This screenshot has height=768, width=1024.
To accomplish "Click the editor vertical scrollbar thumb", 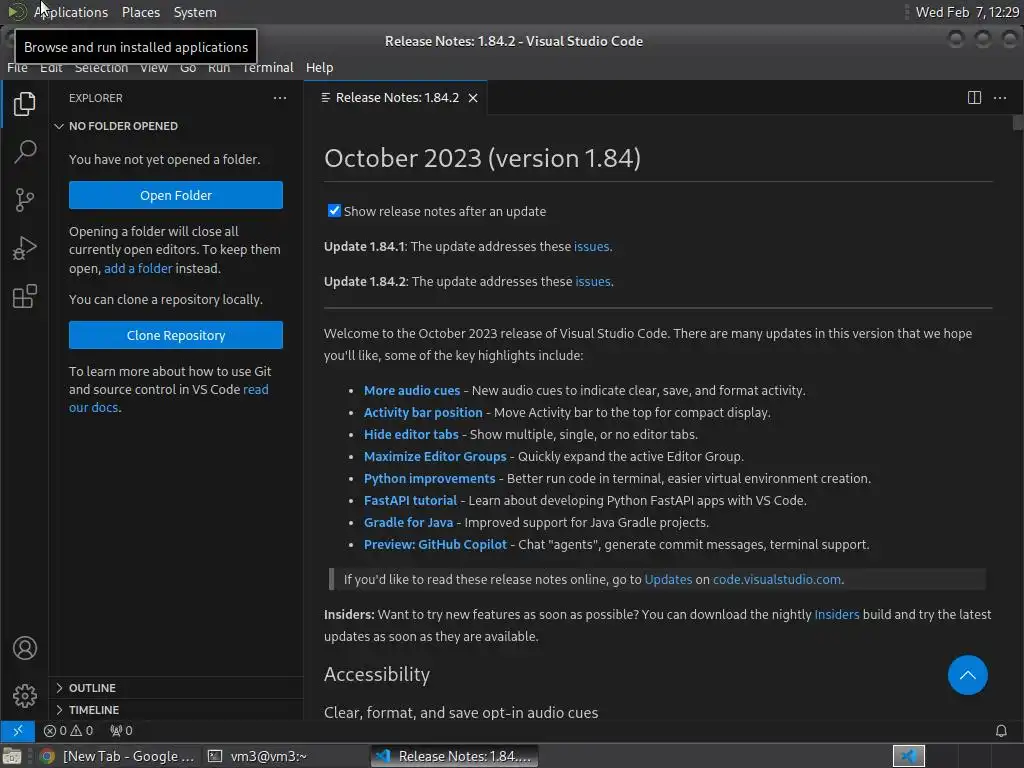I will tap(1017, 122).
